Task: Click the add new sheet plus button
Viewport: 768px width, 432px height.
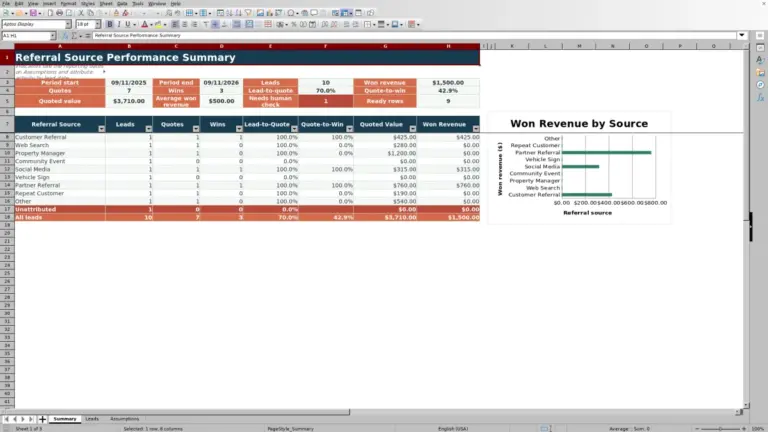Action: point(42,419)
